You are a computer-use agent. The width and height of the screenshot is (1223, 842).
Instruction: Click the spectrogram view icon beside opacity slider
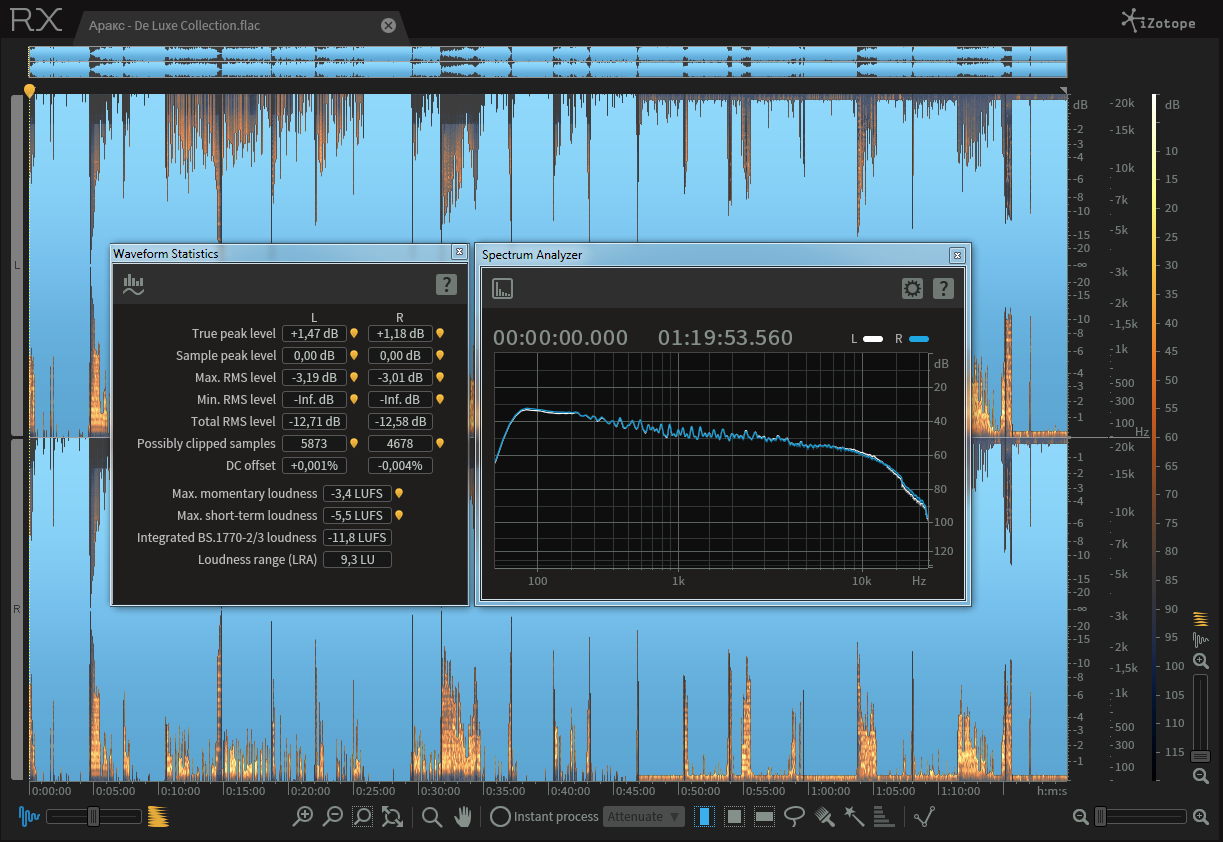point(158,816)
